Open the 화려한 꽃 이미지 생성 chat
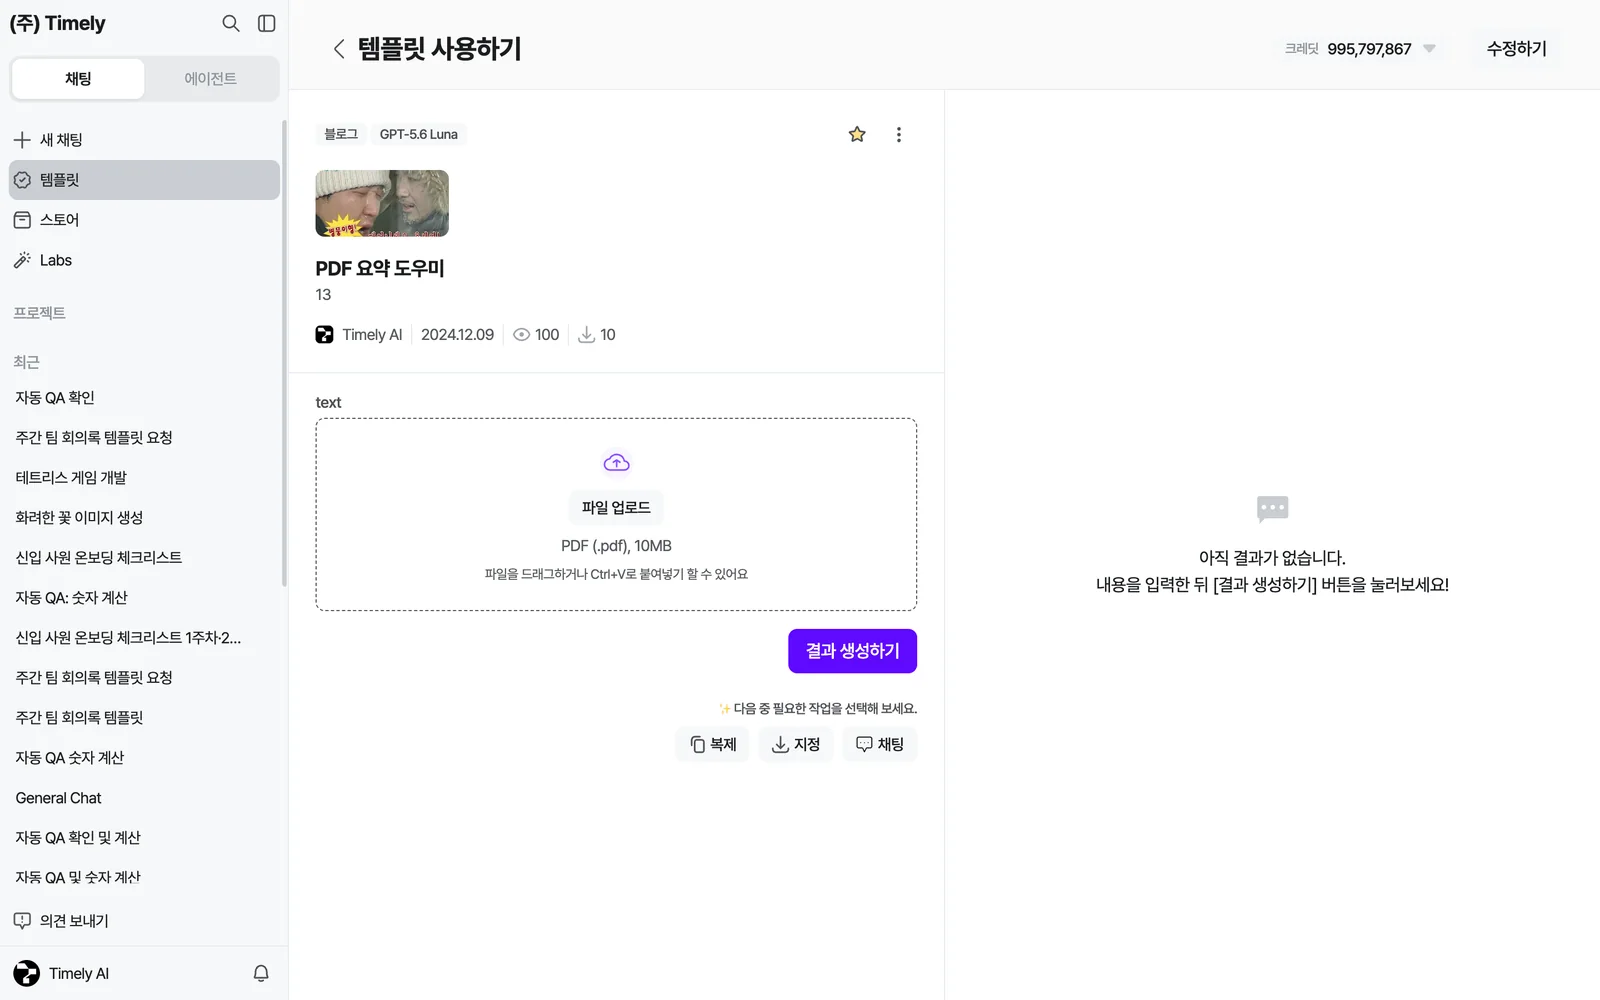Screen dimensions: 1600x1000 pyautogui.click(x=144, y=518)
